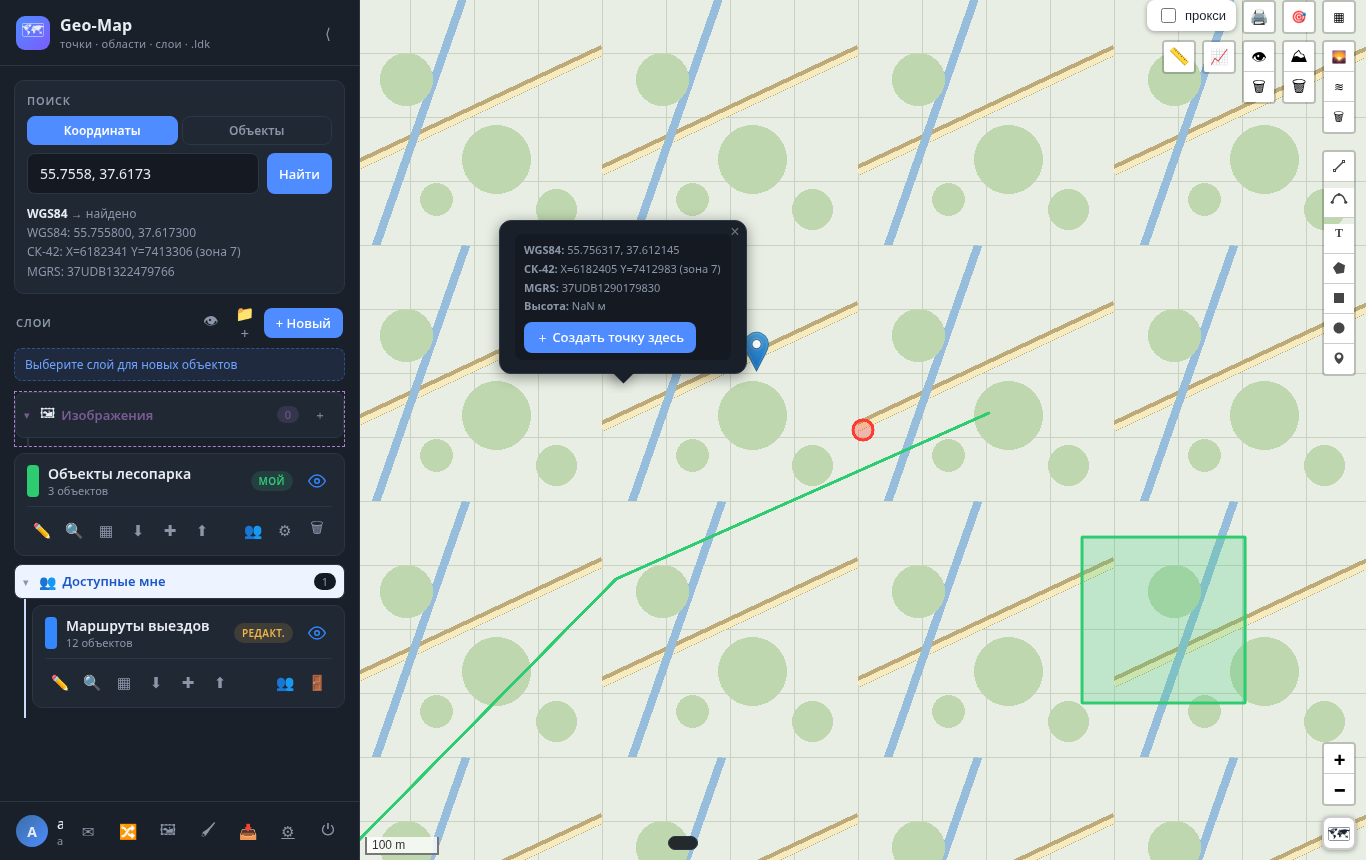The image size is (1366, 860).
Task: Click the grid icon in the top-right corner
Action: (1339, 17)
